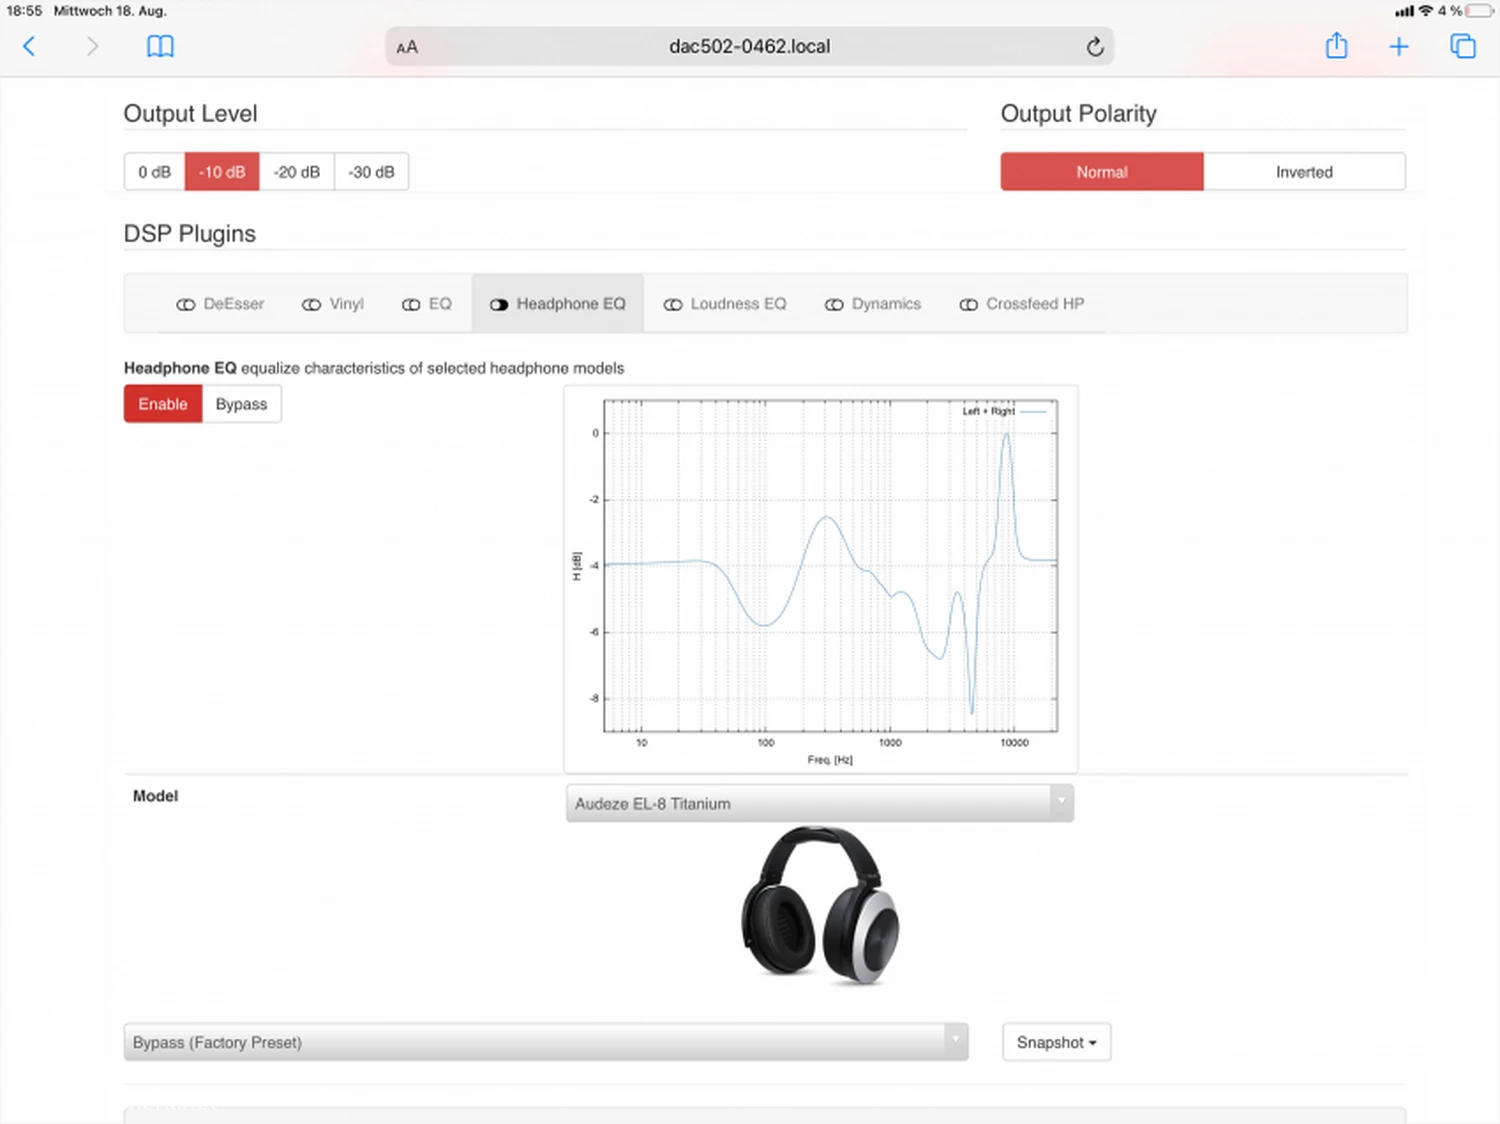The height and width of the screenshot is (1124, 1500).
Task: Enable the Headphone EQ plugin
Action: click(x=163, y=404)
